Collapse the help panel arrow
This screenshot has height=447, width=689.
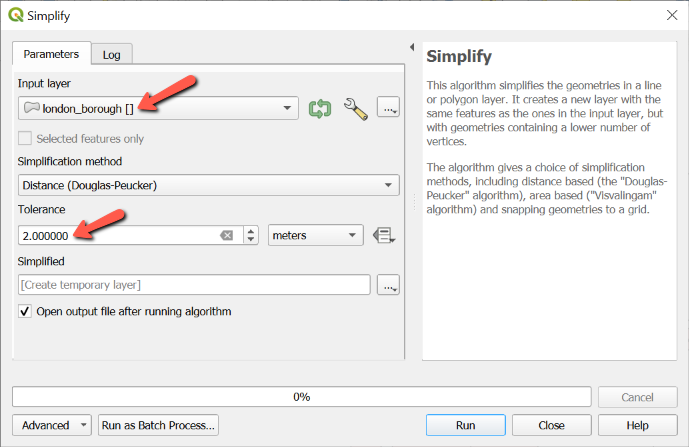tap(412, 47)
